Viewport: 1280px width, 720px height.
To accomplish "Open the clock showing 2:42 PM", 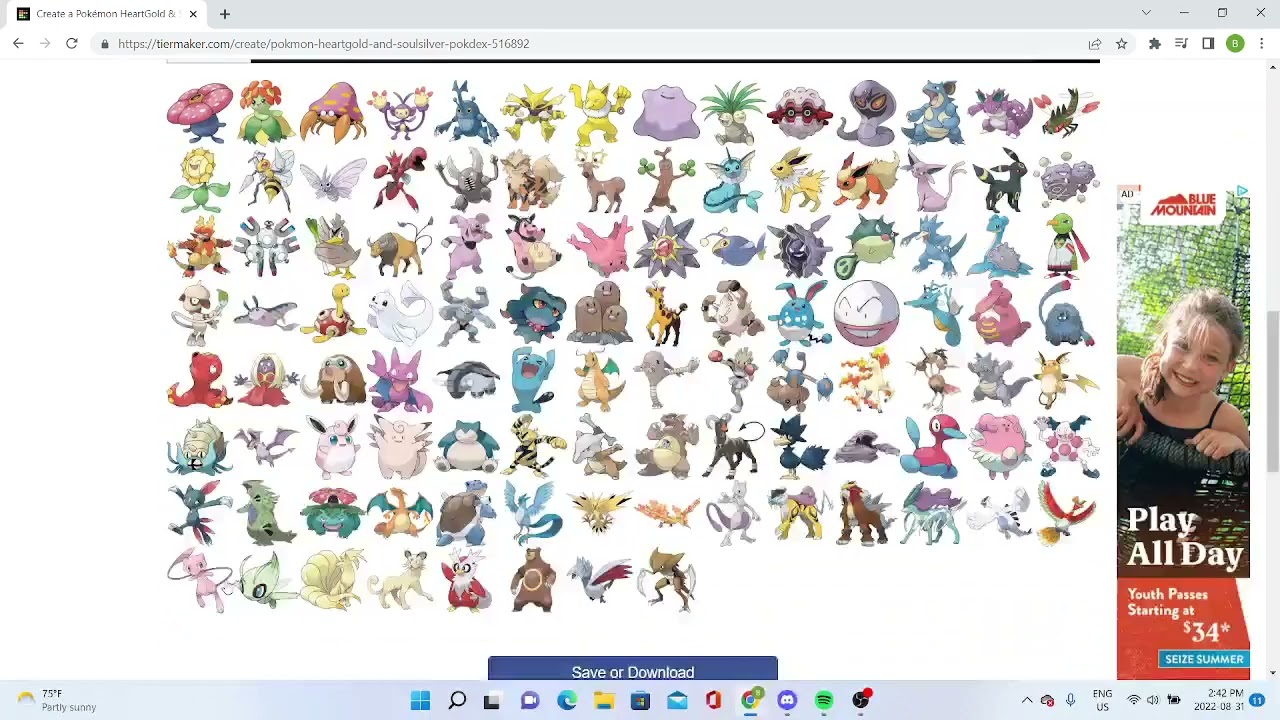I will [x=1225, y=700].
